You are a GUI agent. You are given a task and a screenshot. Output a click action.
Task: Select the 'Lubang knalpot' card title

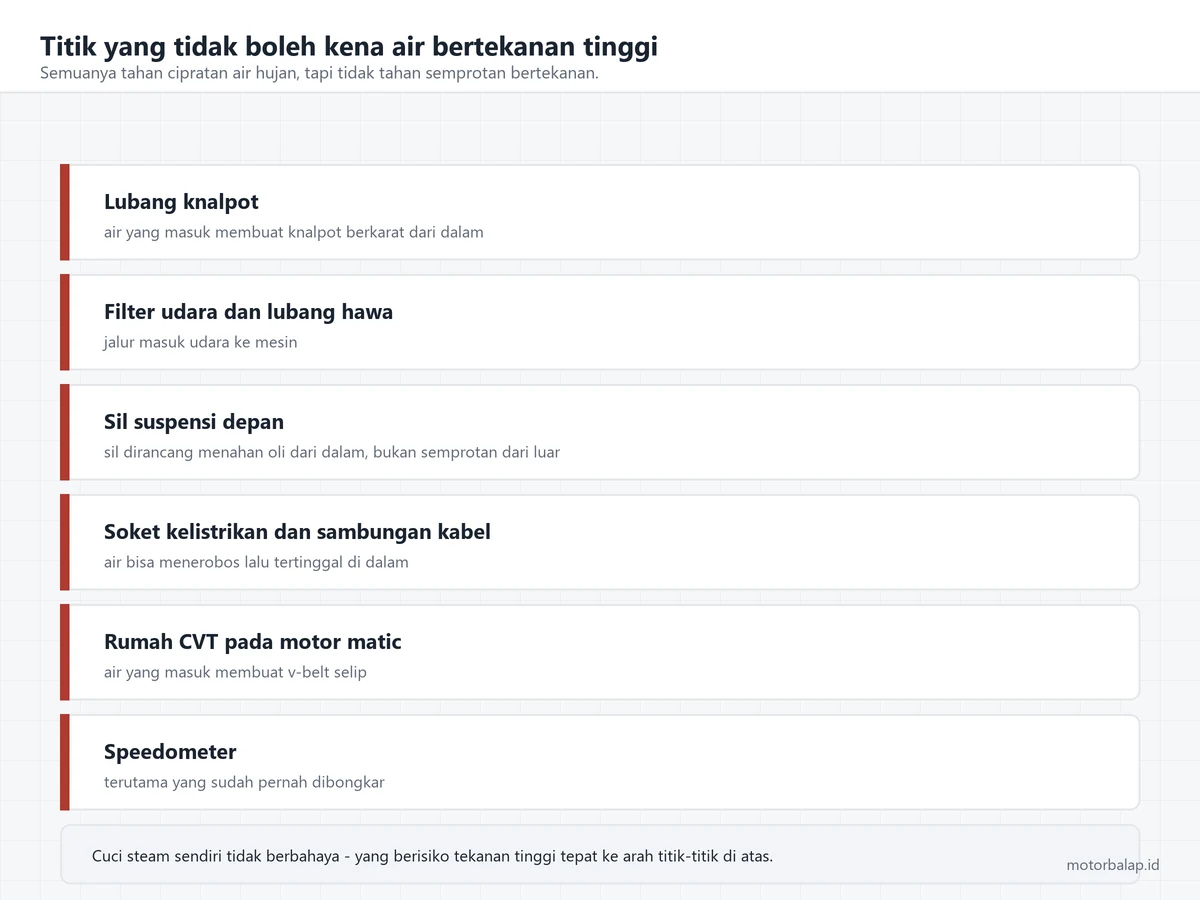point(181,202)
